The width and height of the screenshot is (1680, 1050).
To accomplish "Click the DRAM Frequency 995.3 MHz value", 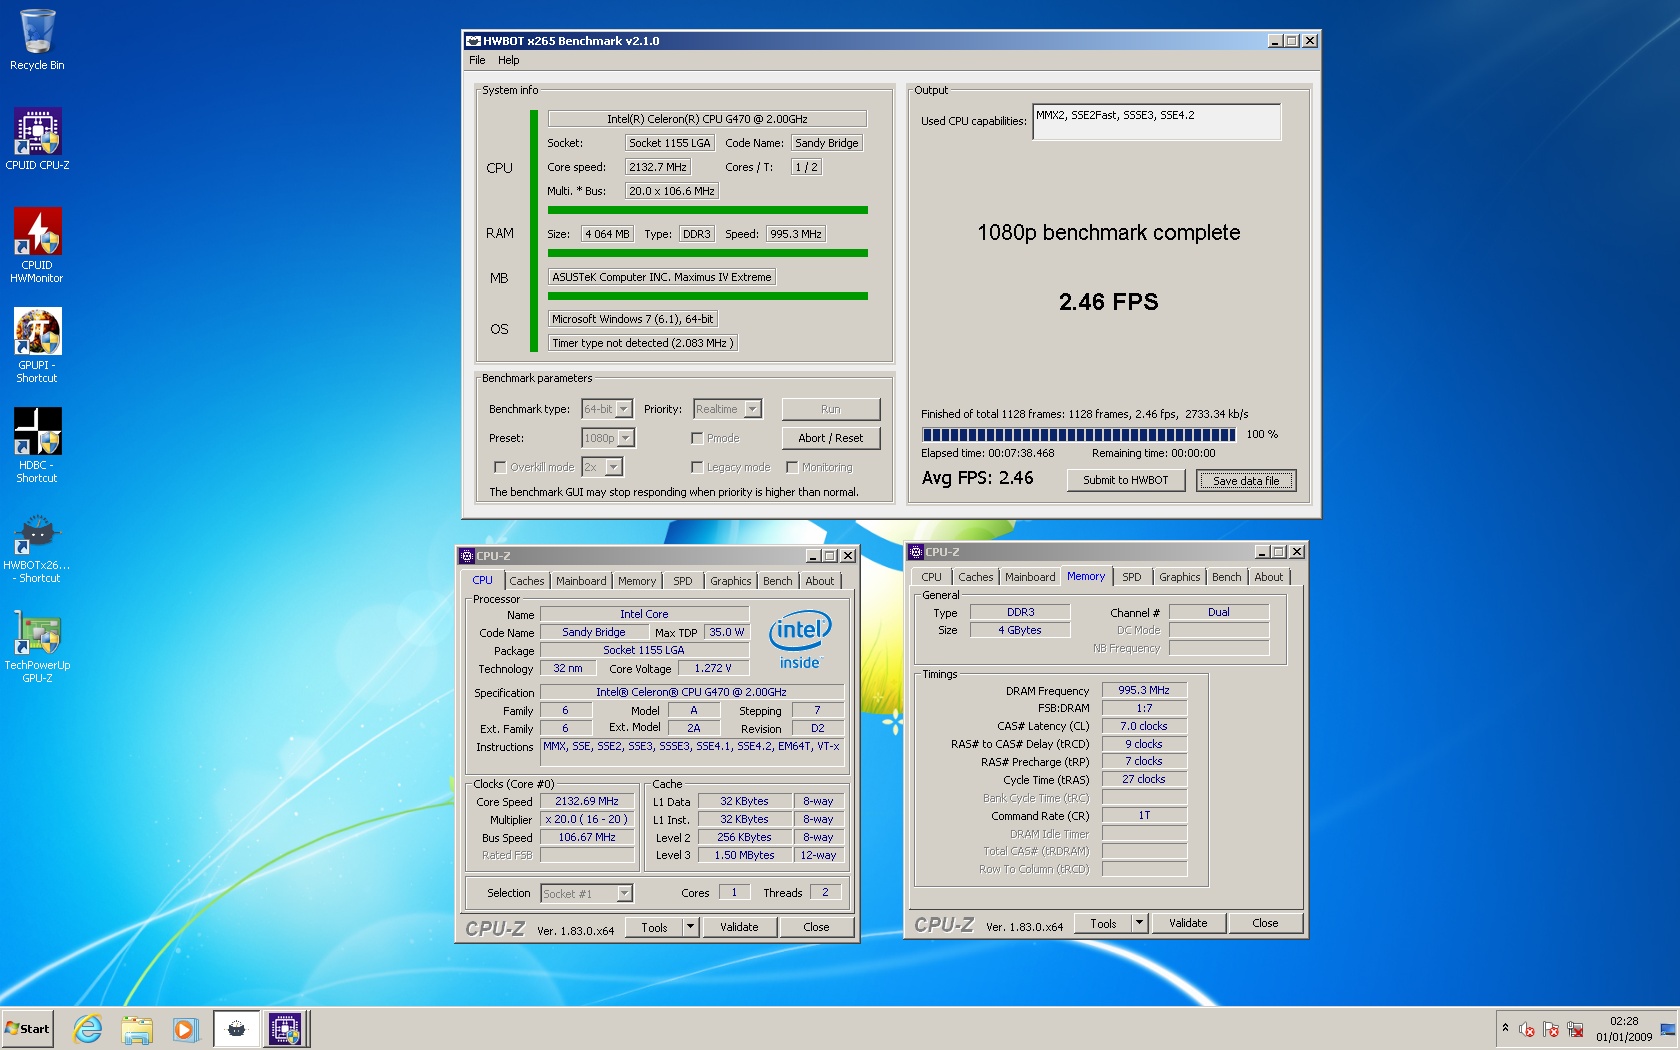I will [1143, 690].
